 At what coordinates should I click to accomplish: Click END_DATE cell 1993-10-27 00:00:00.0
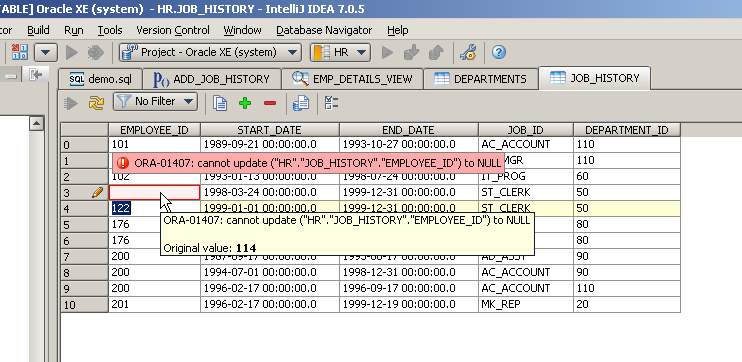[408, 144]
